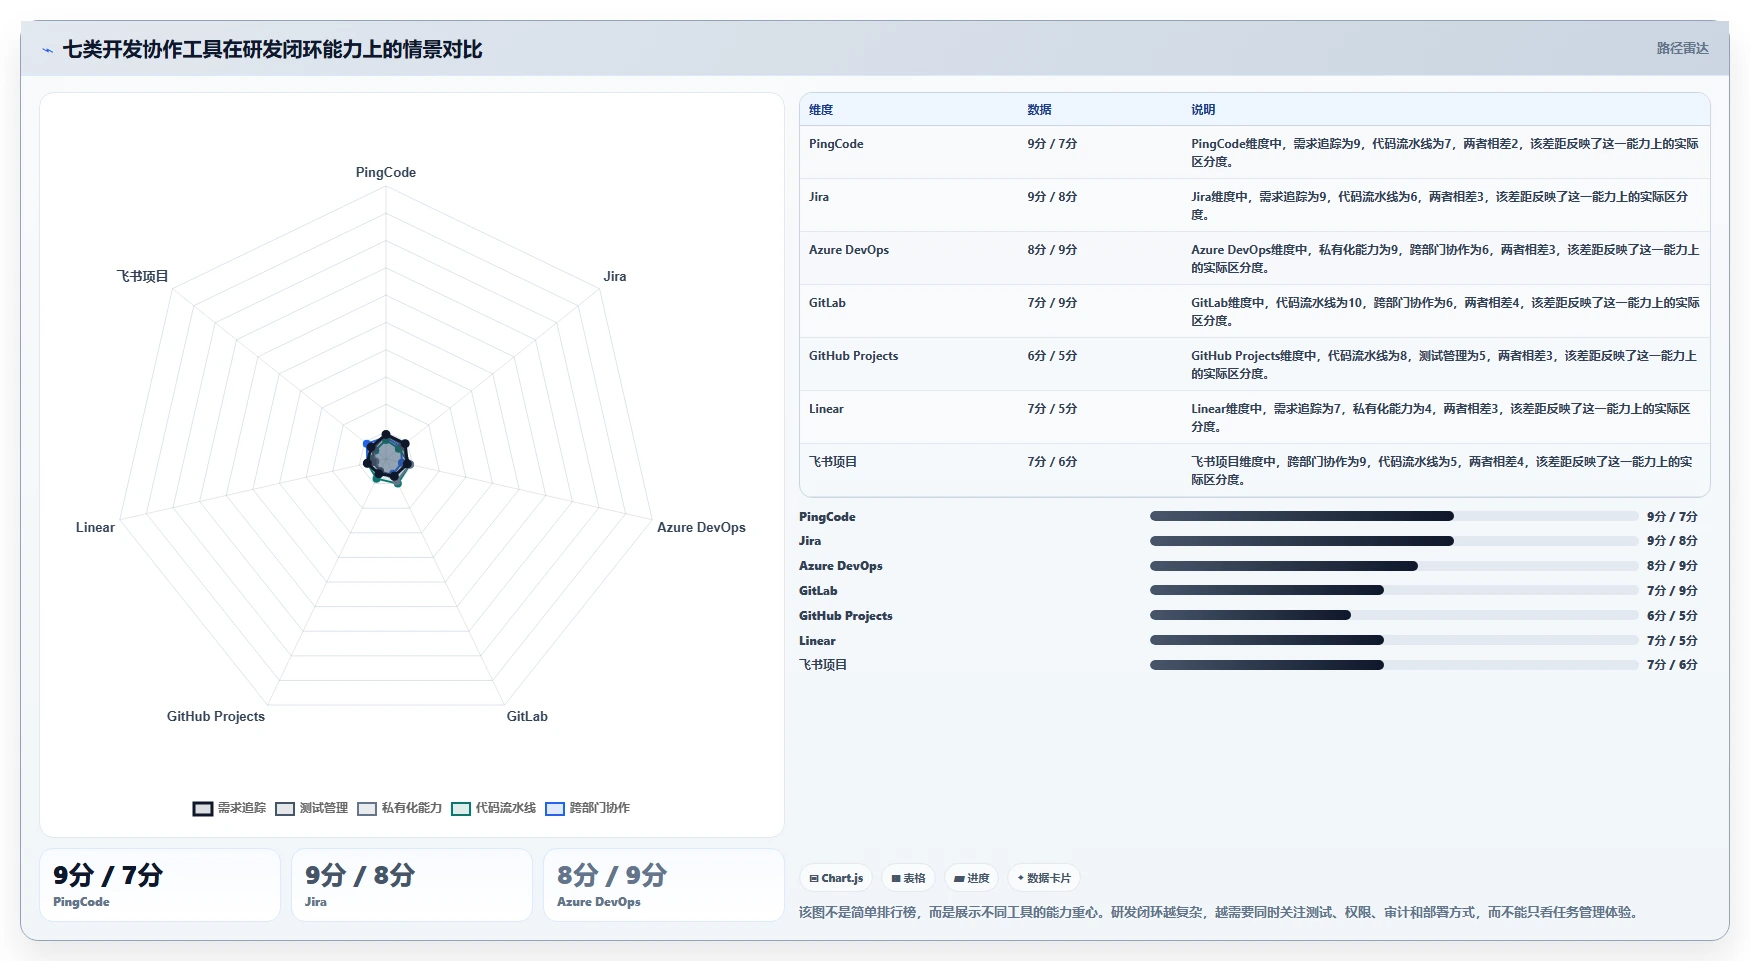Toggle the 测试管理 legend series
Screen dimensions: 1750x961
coord(311,808)
